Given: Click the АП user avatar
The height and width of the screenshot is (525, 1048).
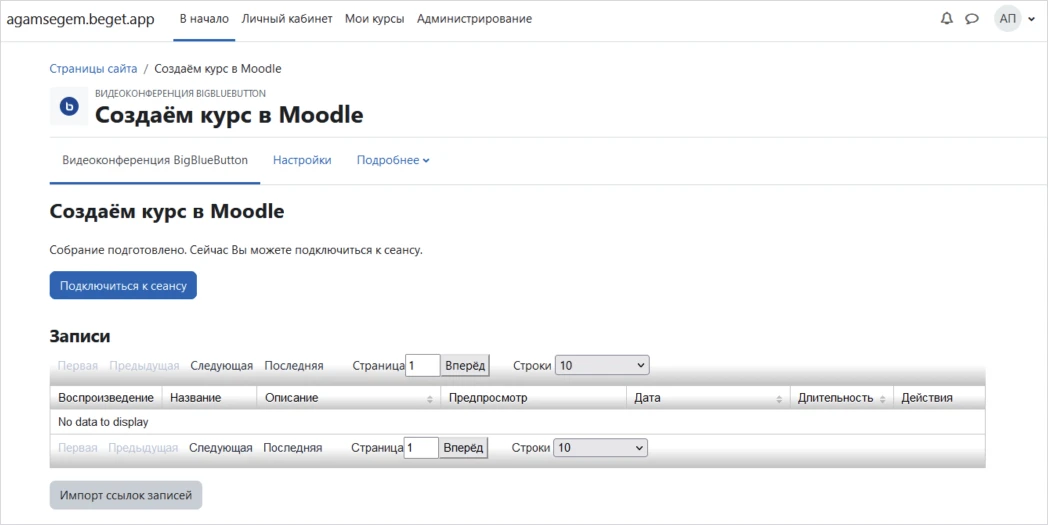Looking at the screenshot, I should (1007, 19).
